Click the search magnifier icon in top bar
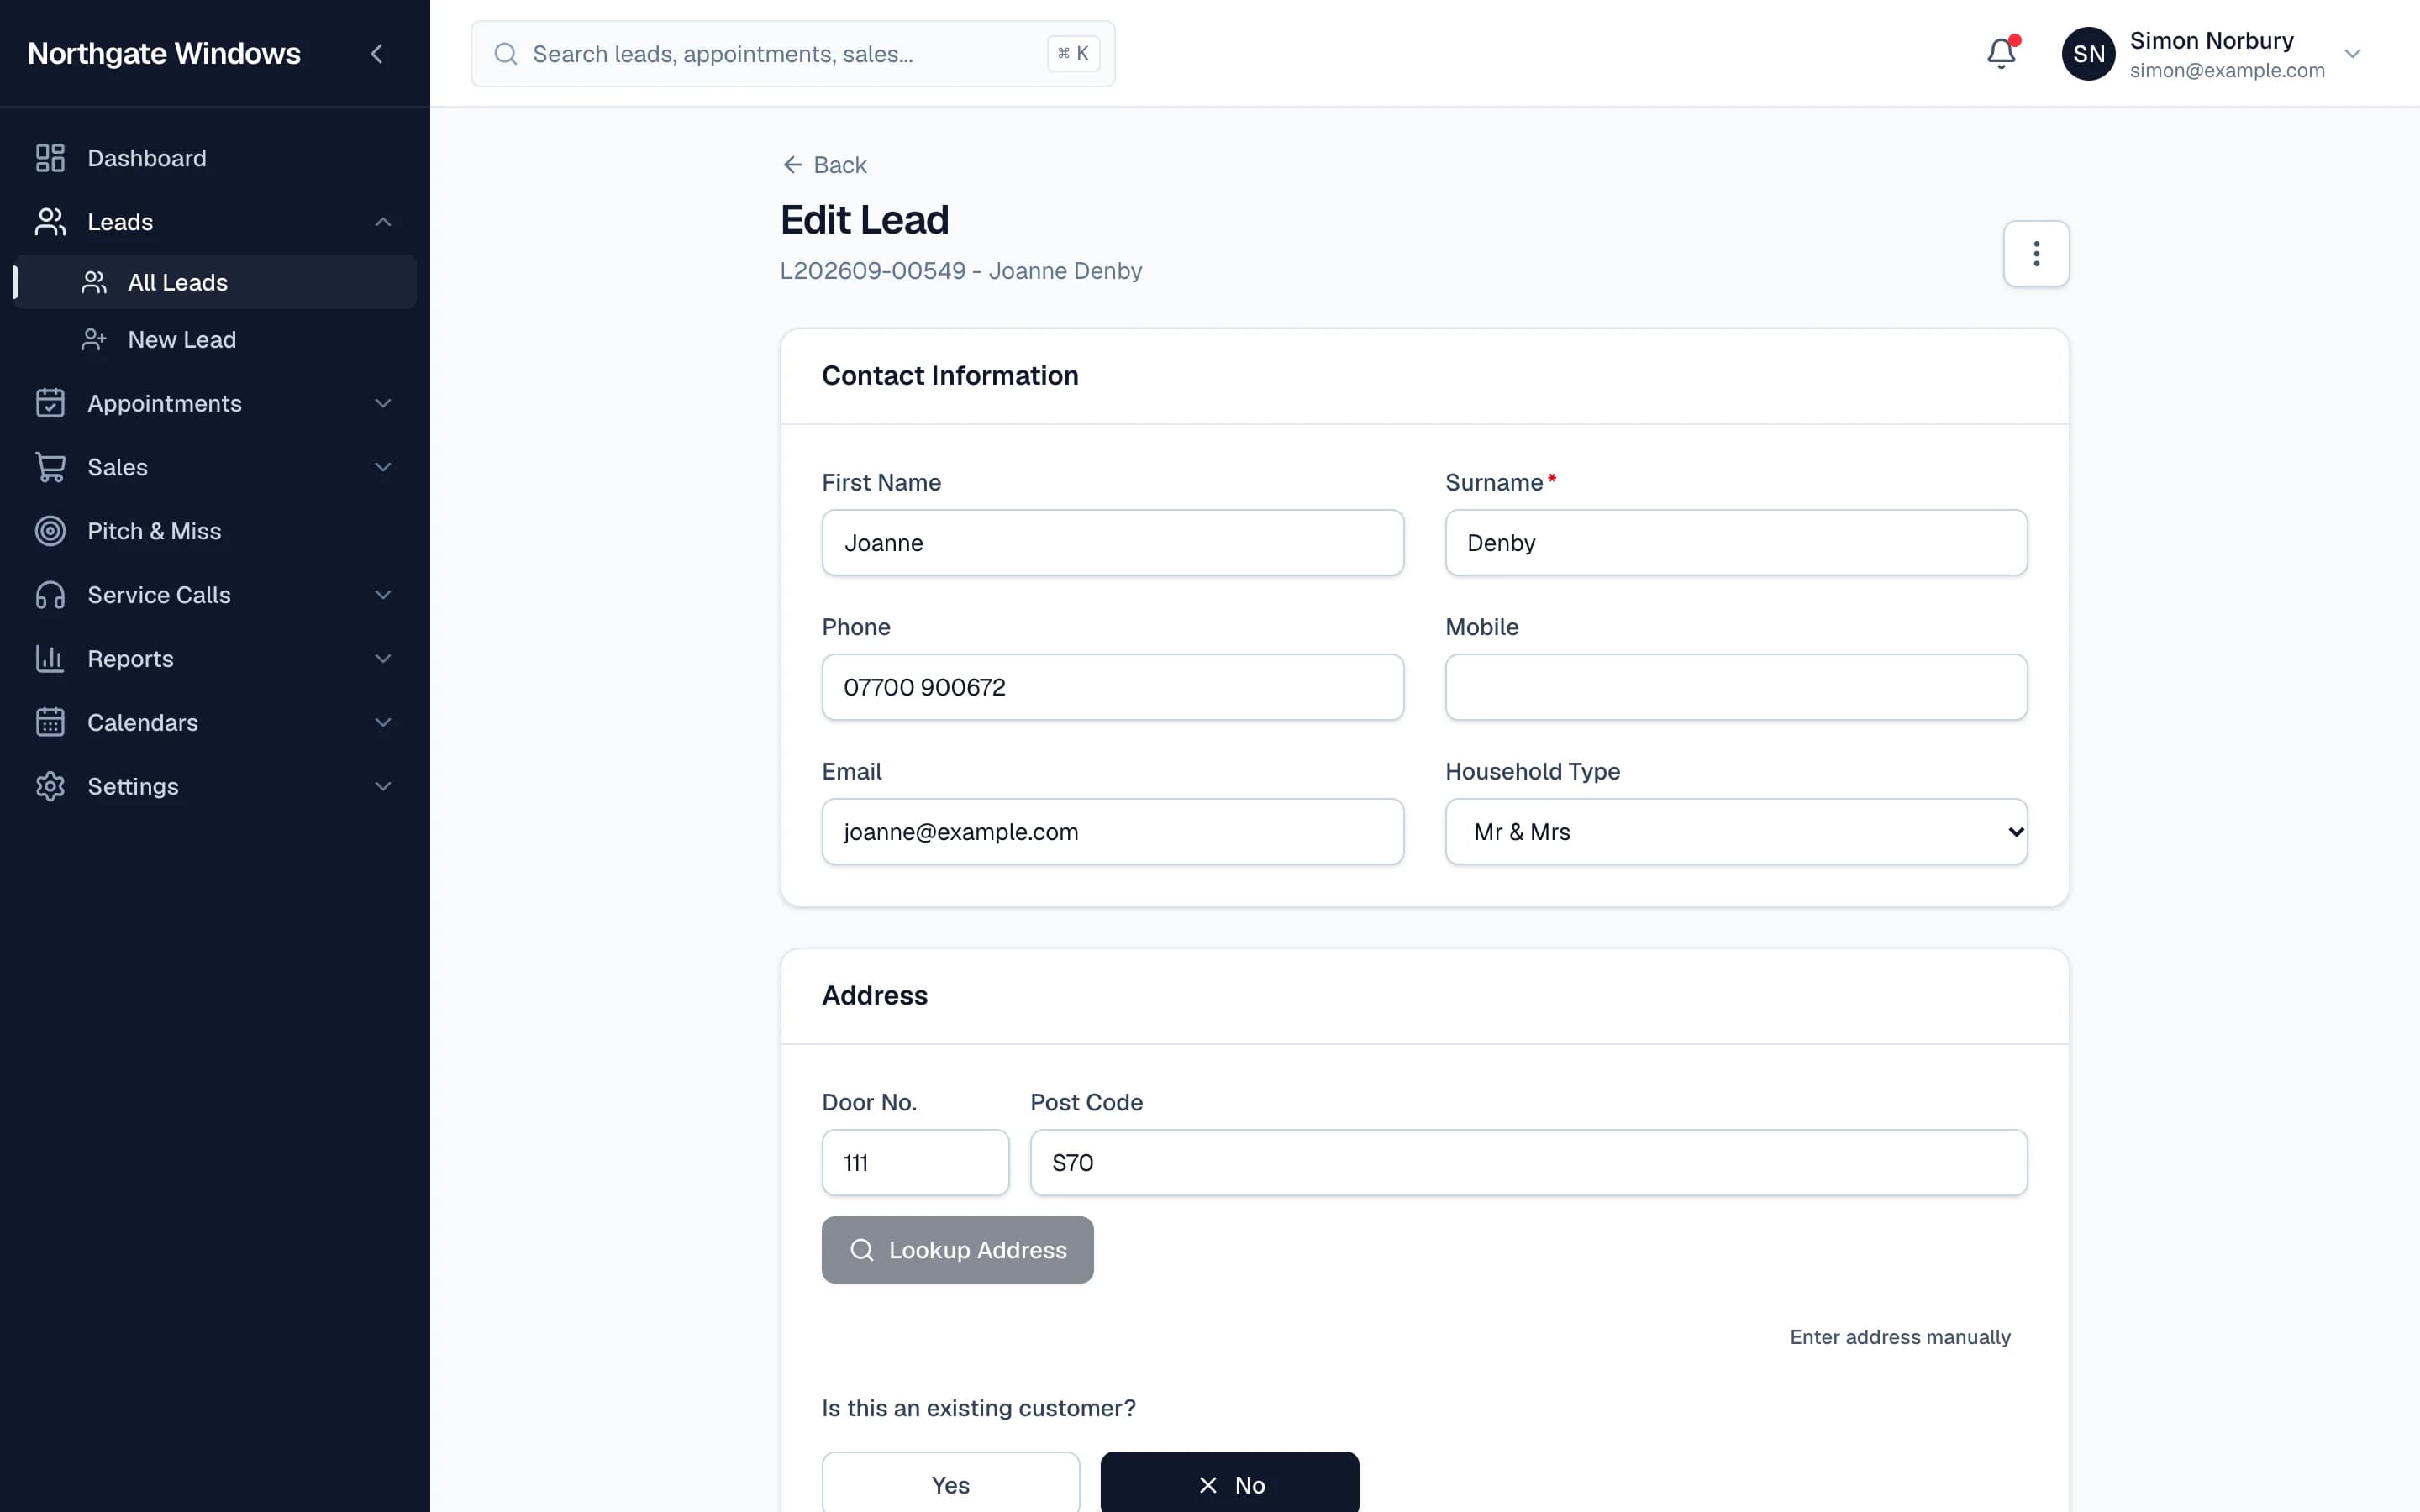This screenshot has height=1512, width=2420. click(506, 54)
